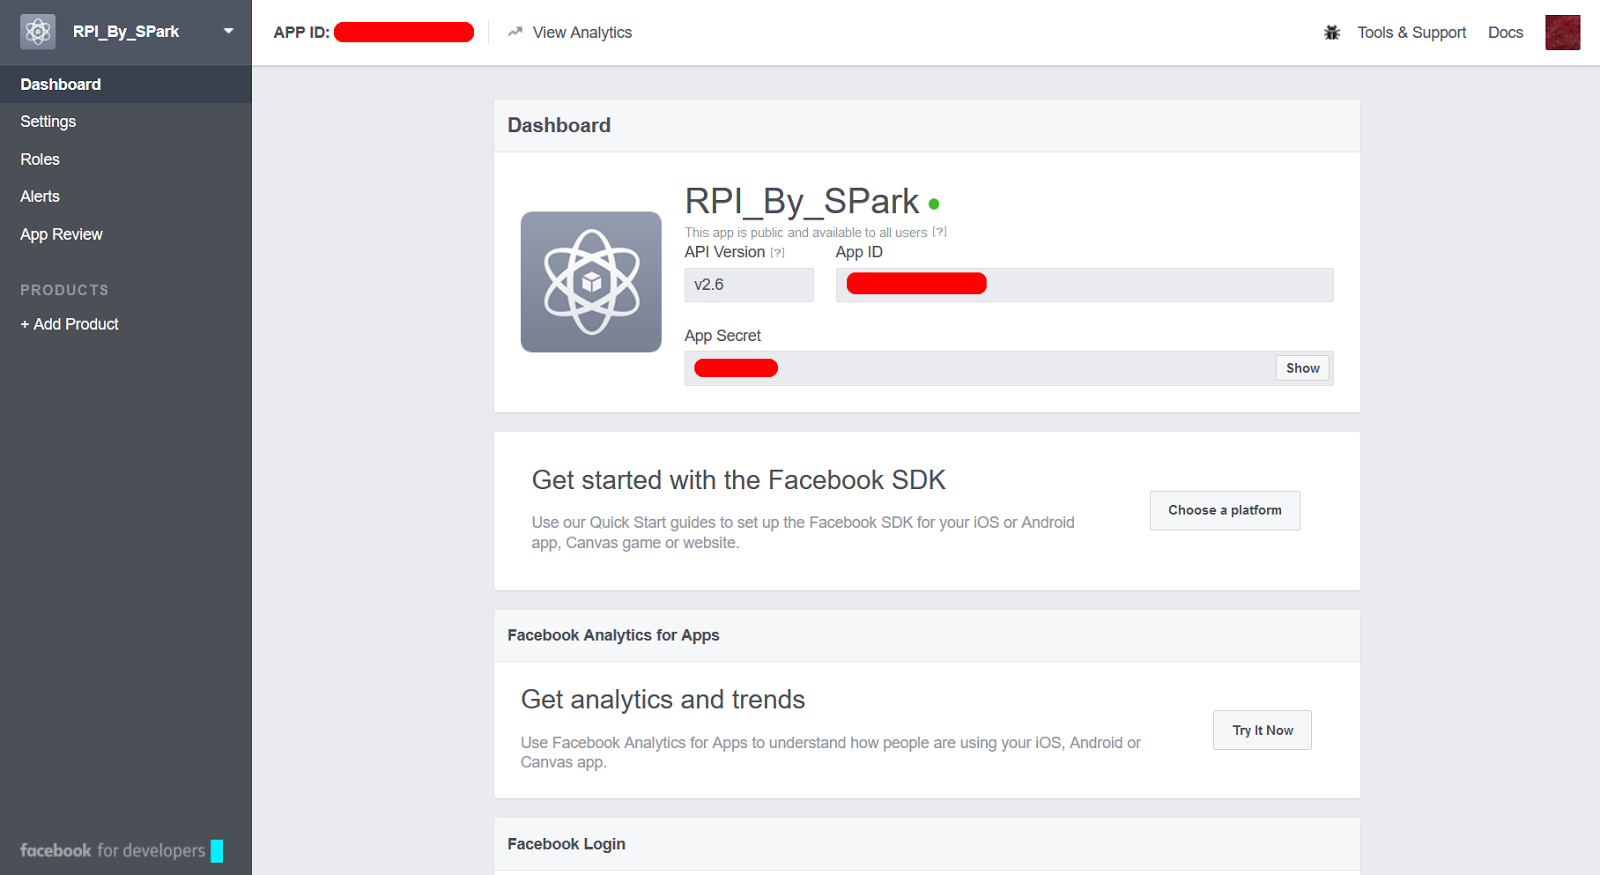Click the analytics trend arrow icon
This screenshot has width=1600, height=875.
coord(515,32)
